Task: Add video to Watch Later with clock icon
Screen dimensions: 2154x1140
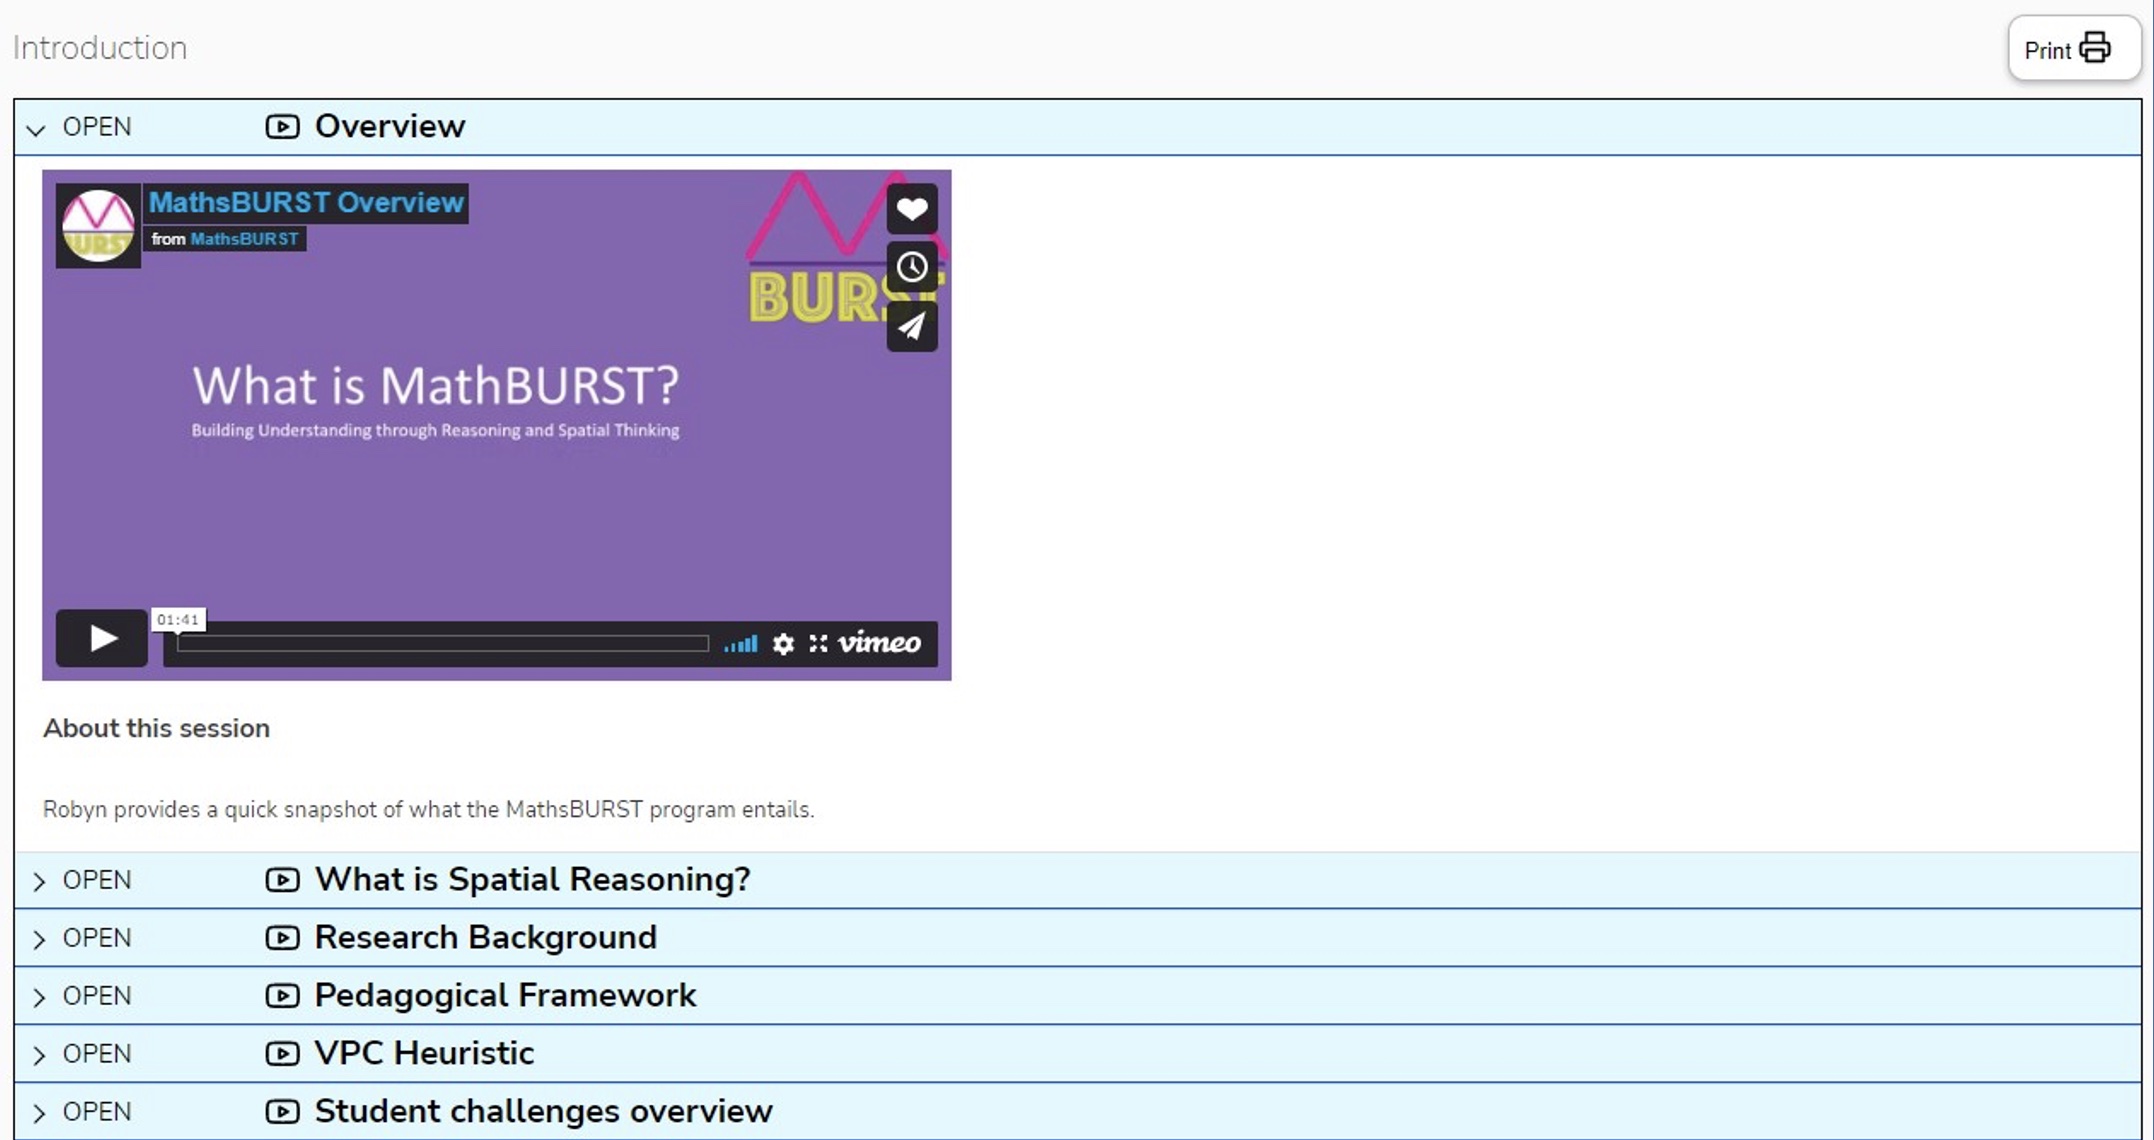Action: pos(911,267)
